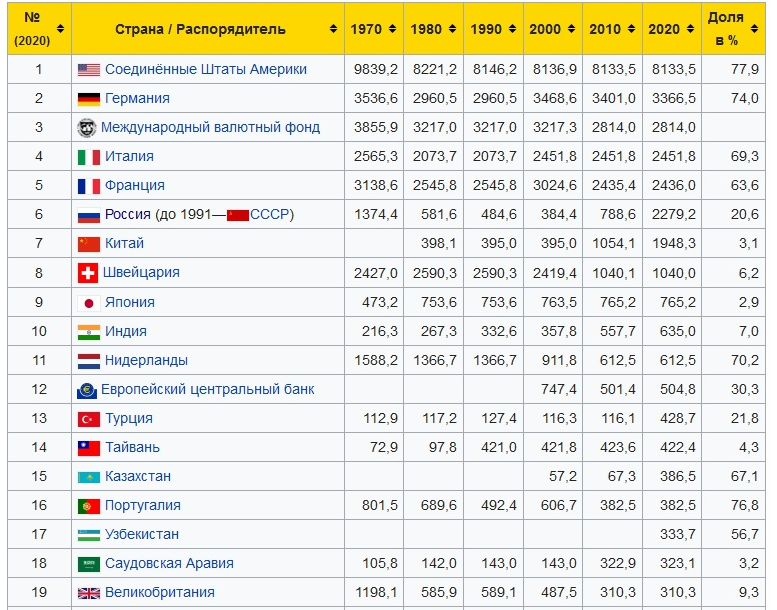Open the СССР link in Russia row

[x=270, y=215]
